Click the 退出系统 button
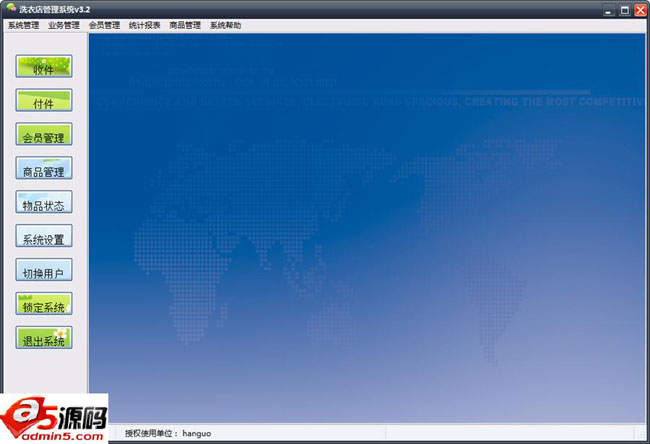The image size is (650, 444). point(44,338)
